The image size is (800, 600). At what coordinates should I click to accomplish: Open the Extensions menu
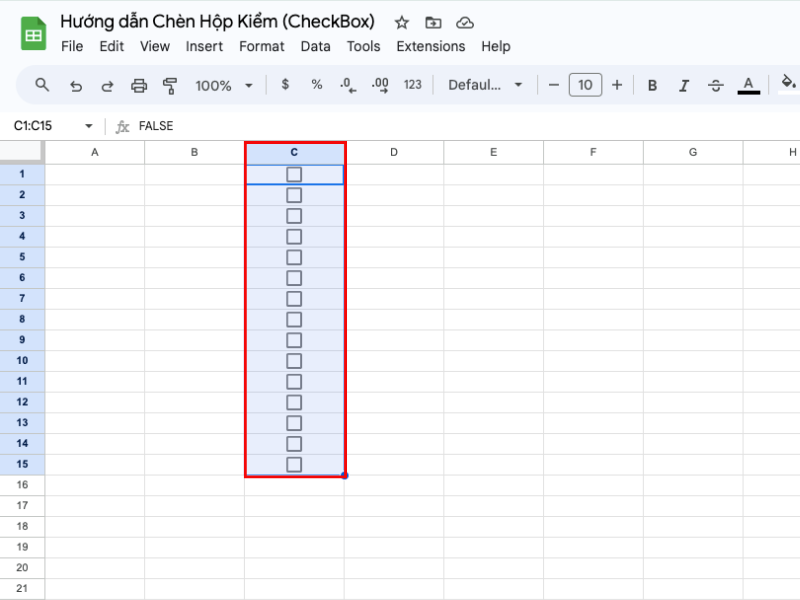tap(430, 46)
